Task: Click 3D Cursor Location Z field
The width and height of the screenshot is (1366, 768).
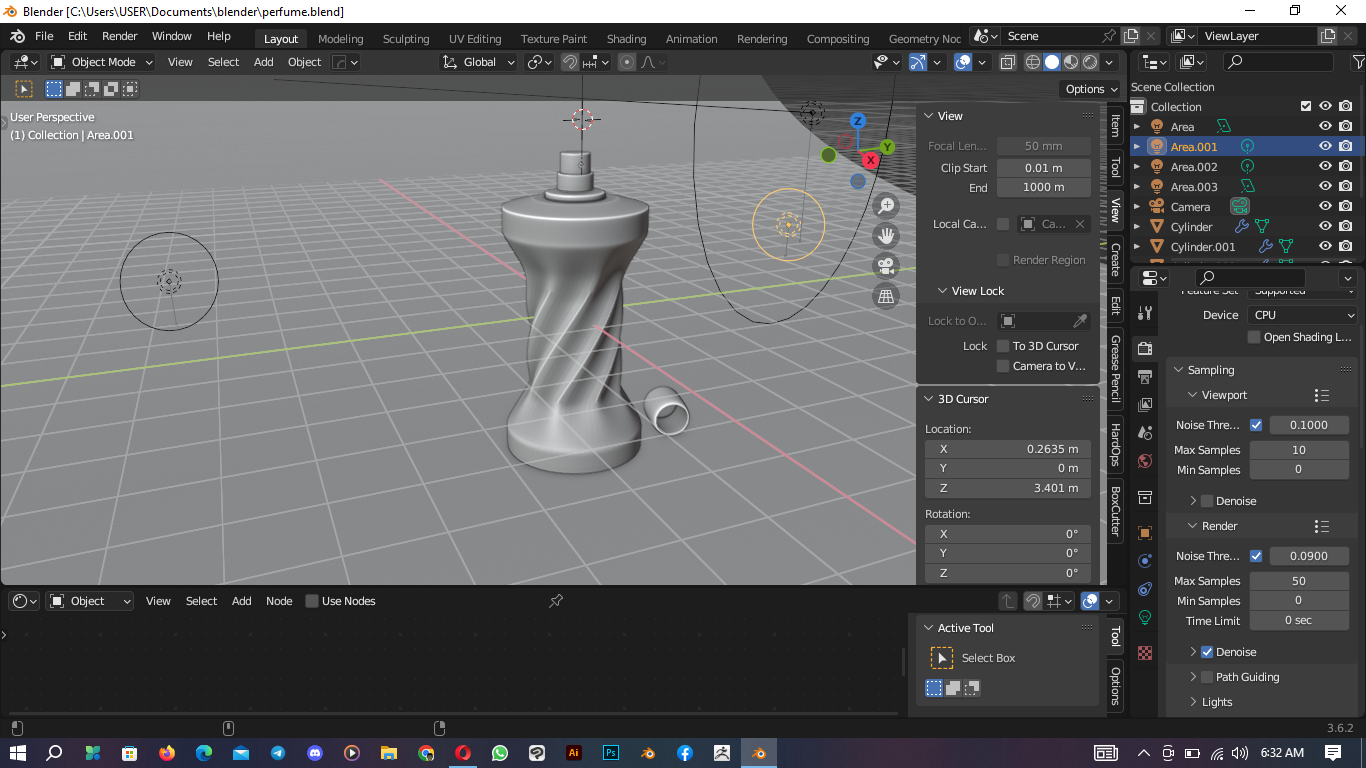Action: coord(1008,488)
